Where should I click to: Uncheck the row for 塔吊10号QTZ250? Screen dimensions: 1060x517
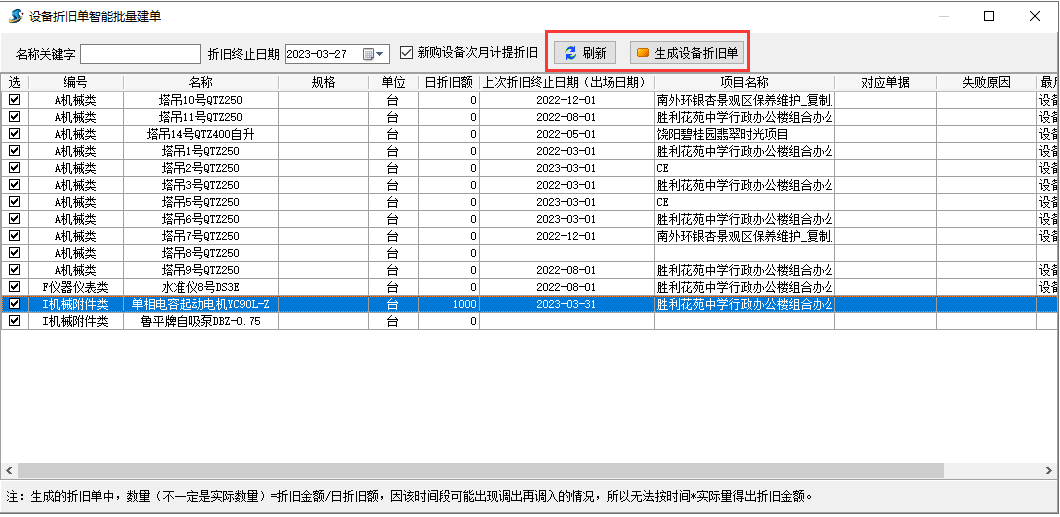[14, 101]
